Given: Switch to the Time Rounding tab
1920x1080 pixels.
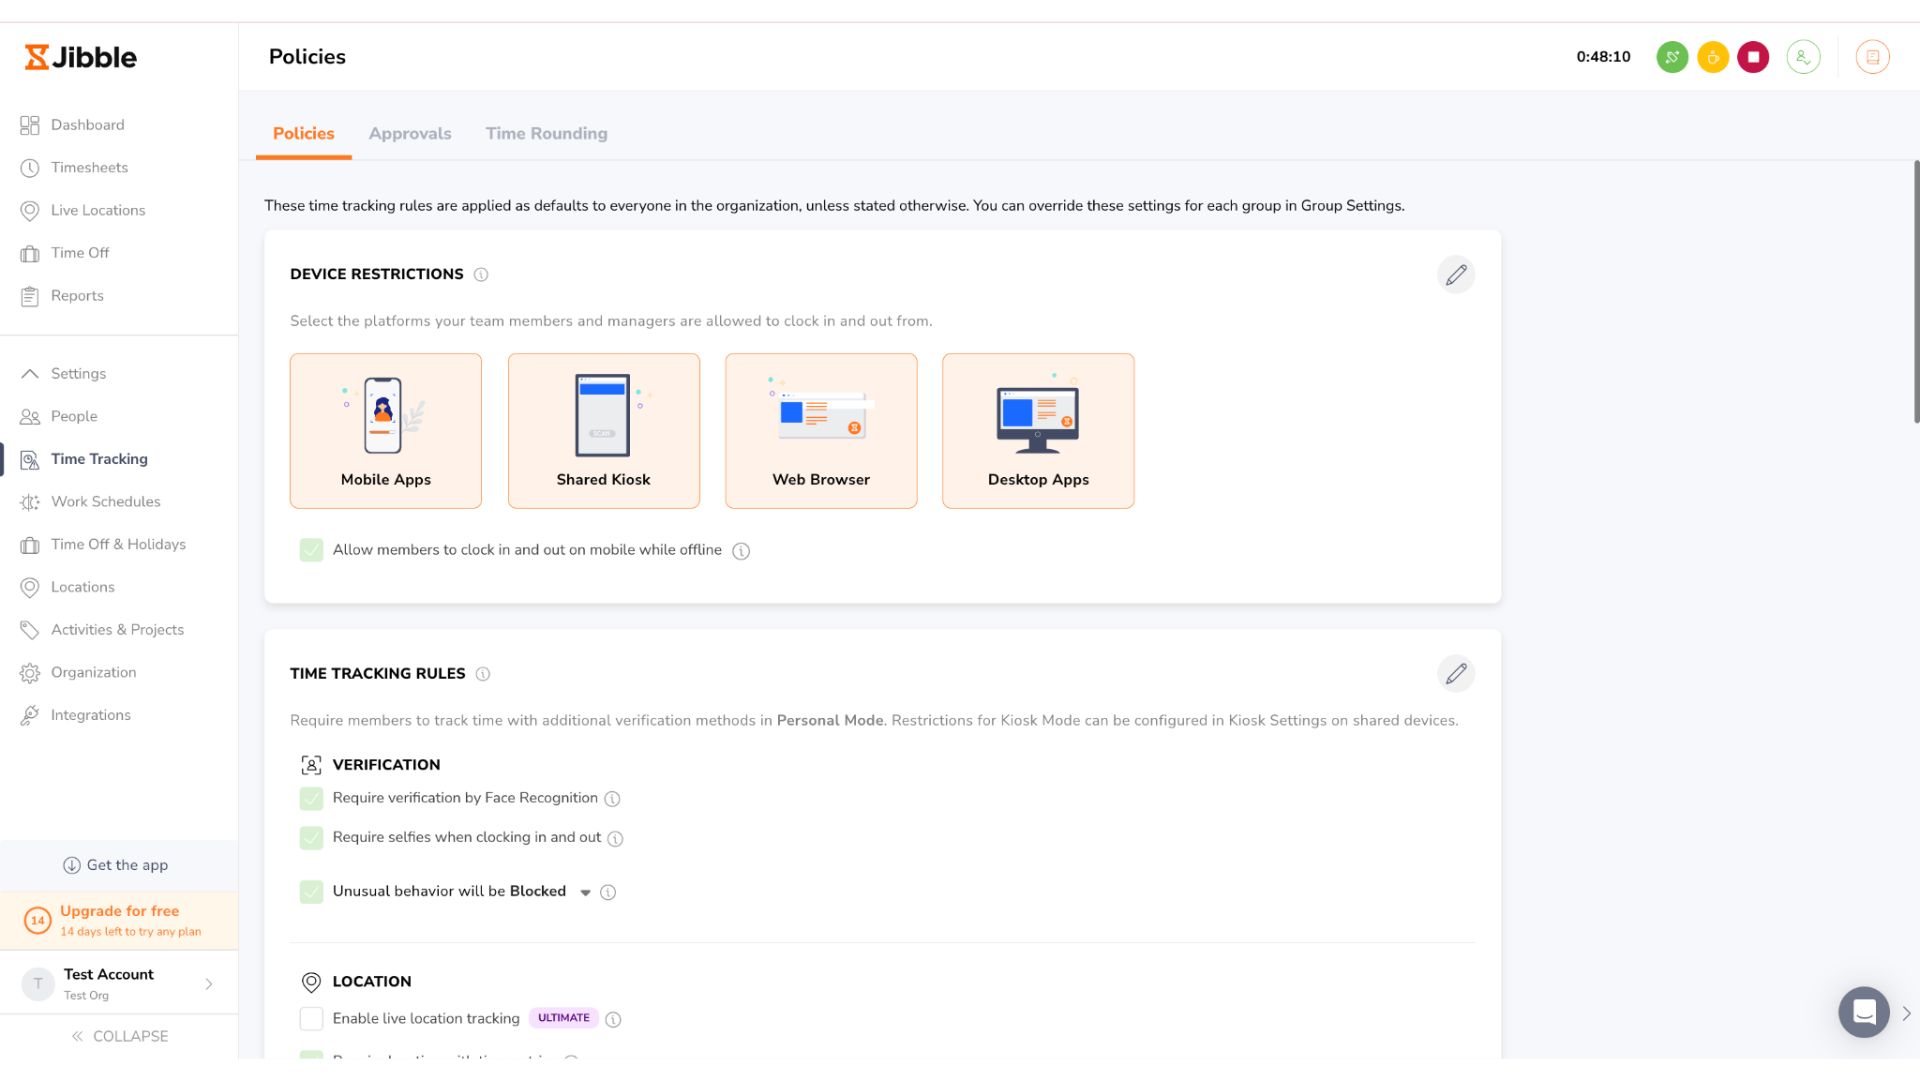Looking at the screenshot, I should click(546, 133).
